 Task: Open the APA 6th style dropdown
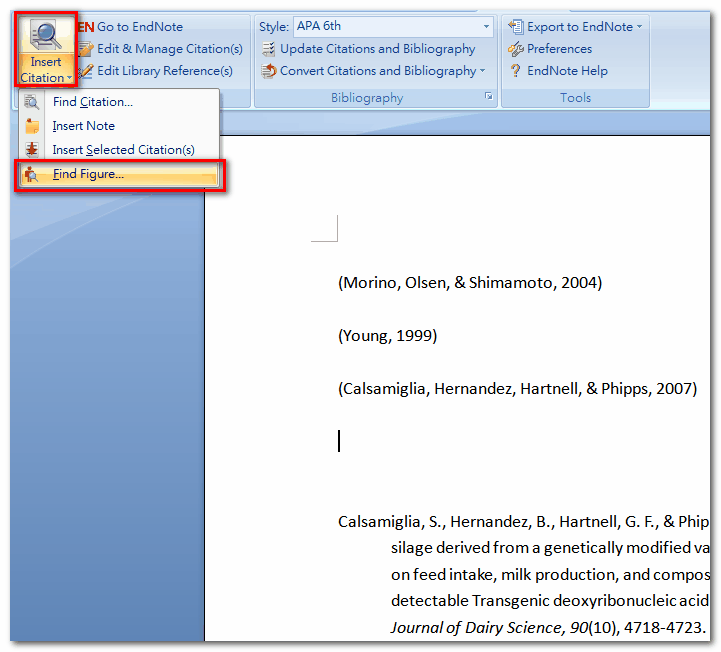(486, 26)
